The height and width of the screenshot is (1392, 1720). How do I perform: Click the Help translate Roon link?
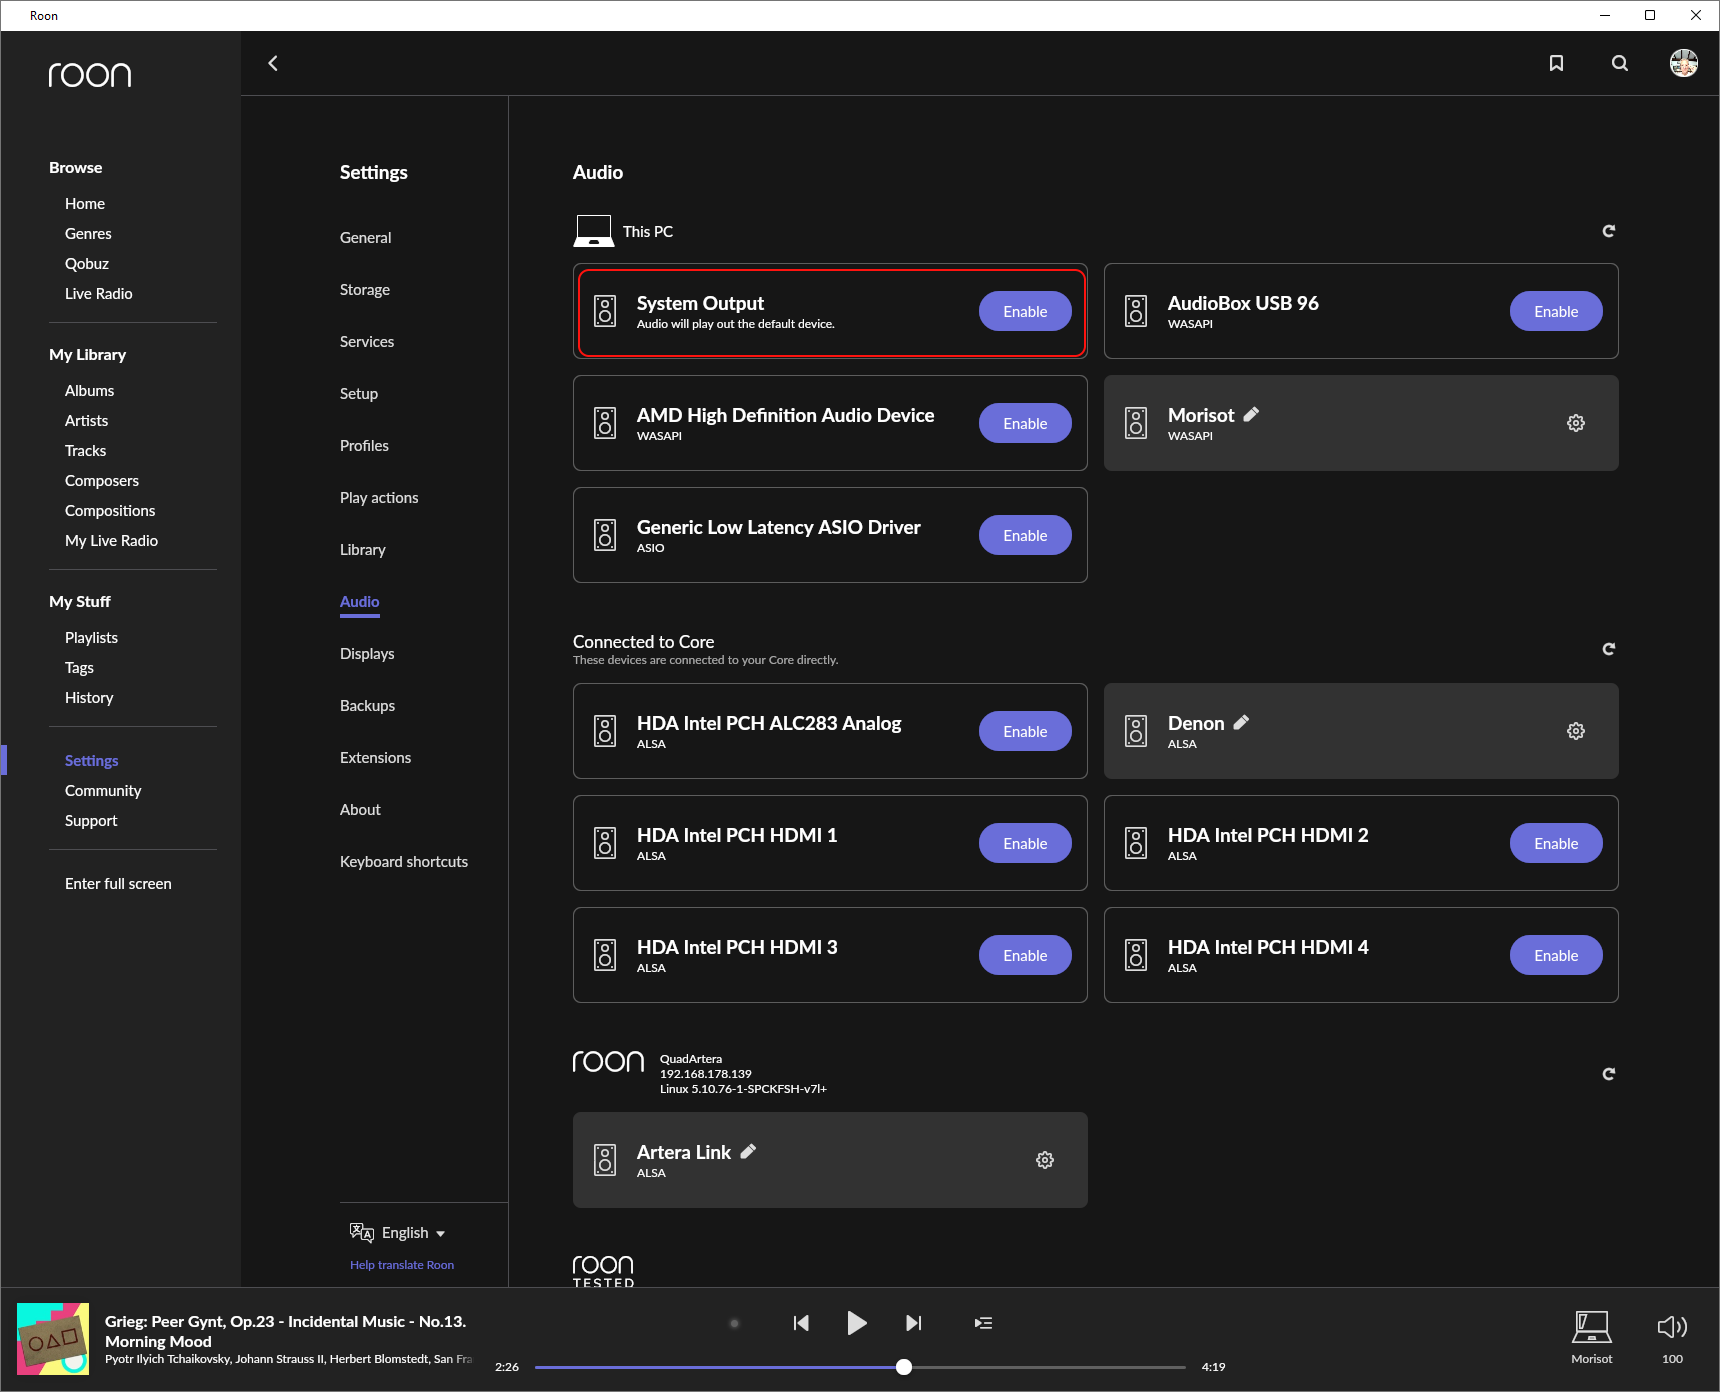coord(401,1264)
